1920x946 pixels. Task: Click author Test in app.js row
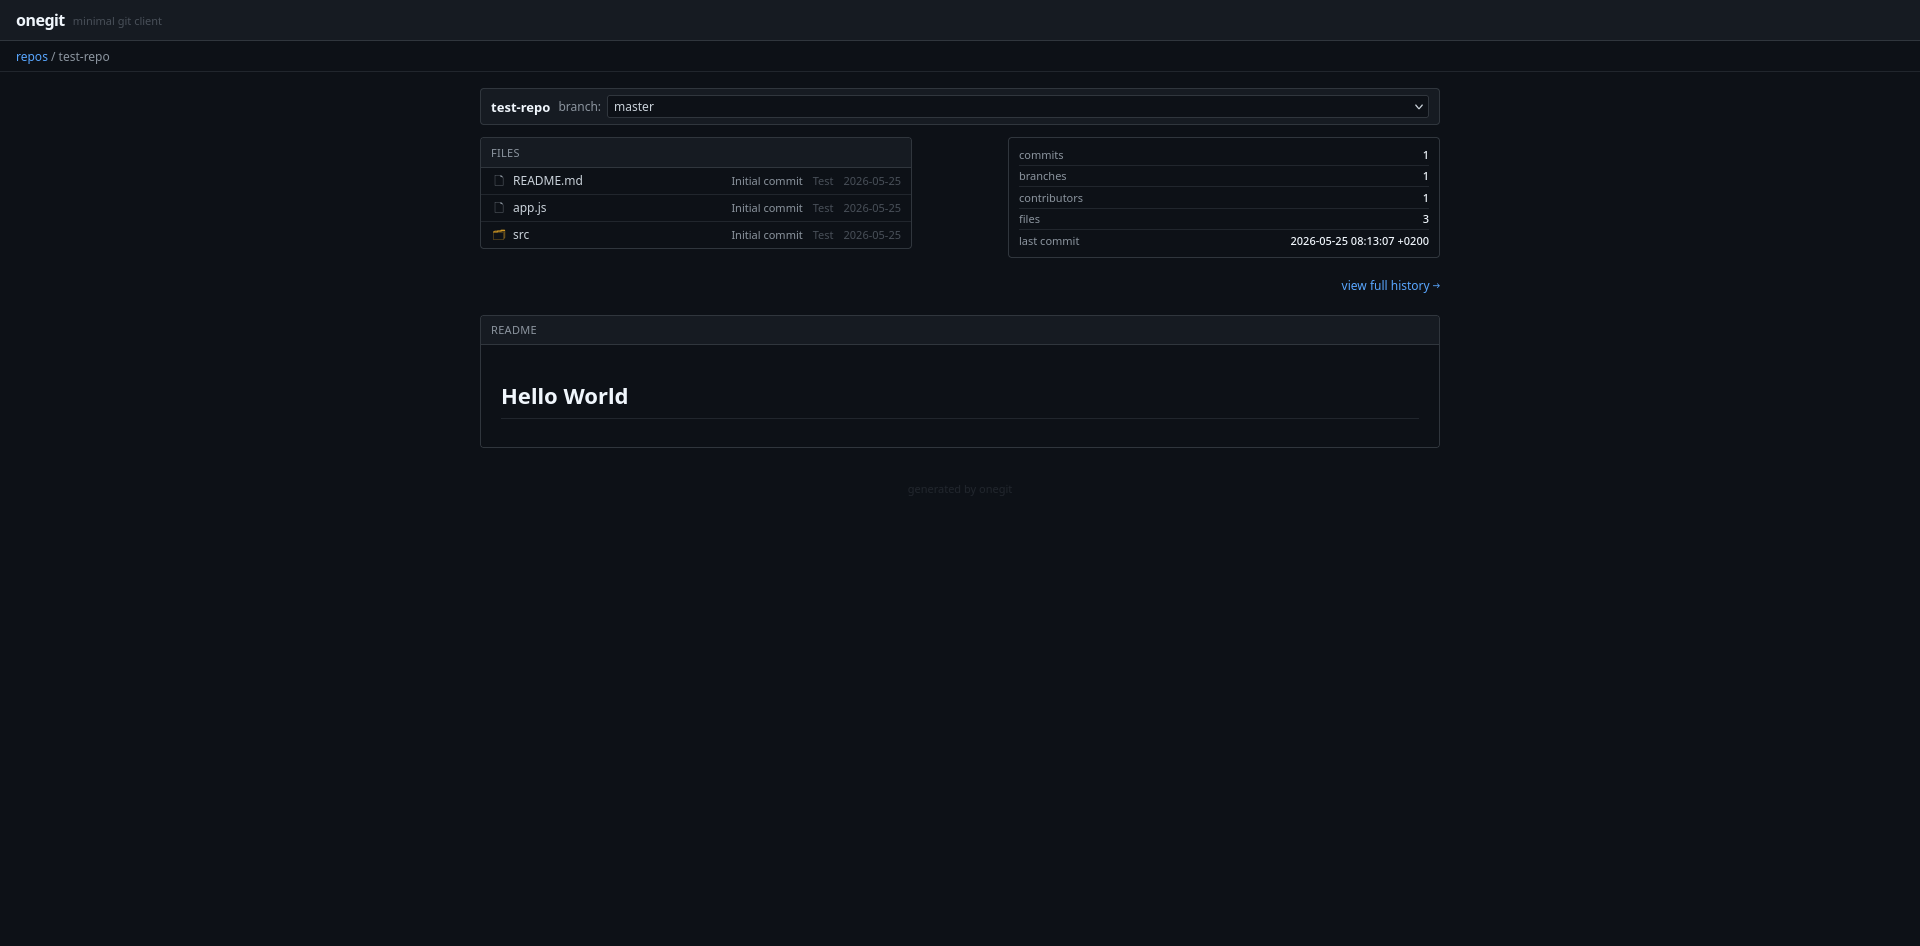click(x=823, y=208)
